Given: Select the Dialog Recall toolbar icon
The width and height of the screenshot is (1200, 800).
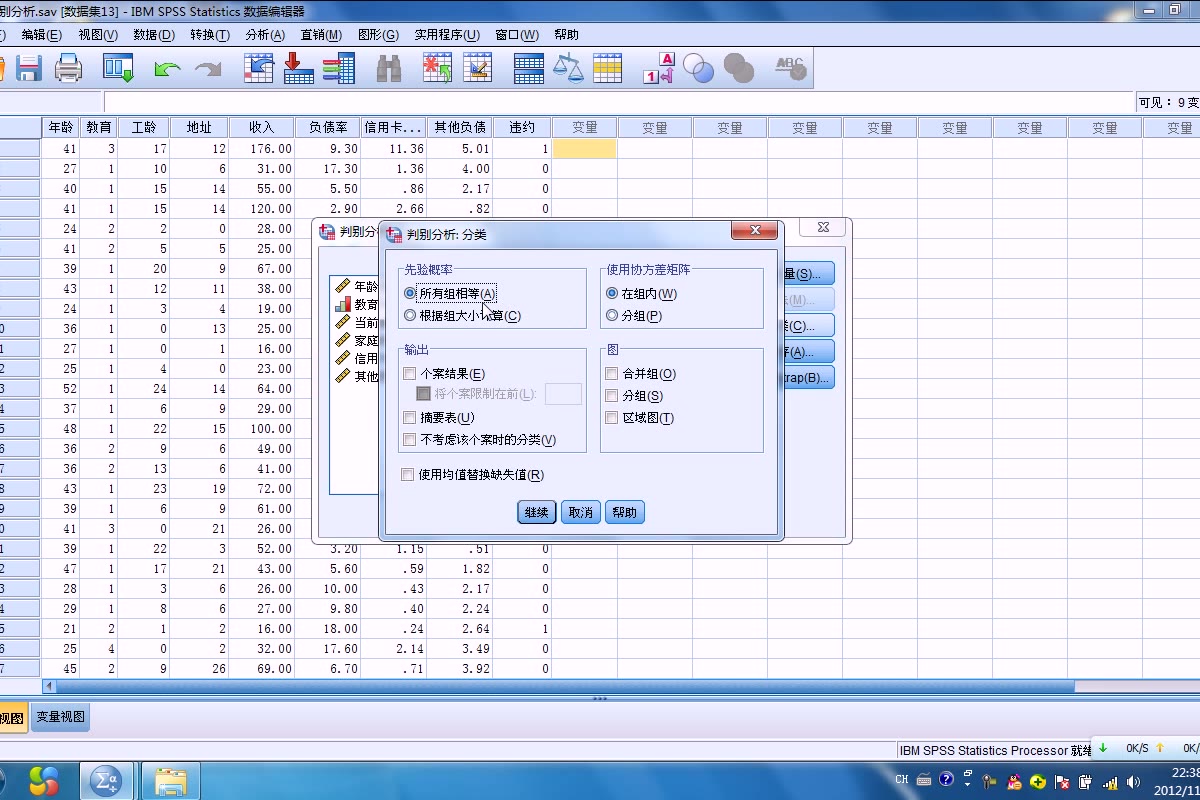Looking at the screenshot, I should tap(120, 68).
